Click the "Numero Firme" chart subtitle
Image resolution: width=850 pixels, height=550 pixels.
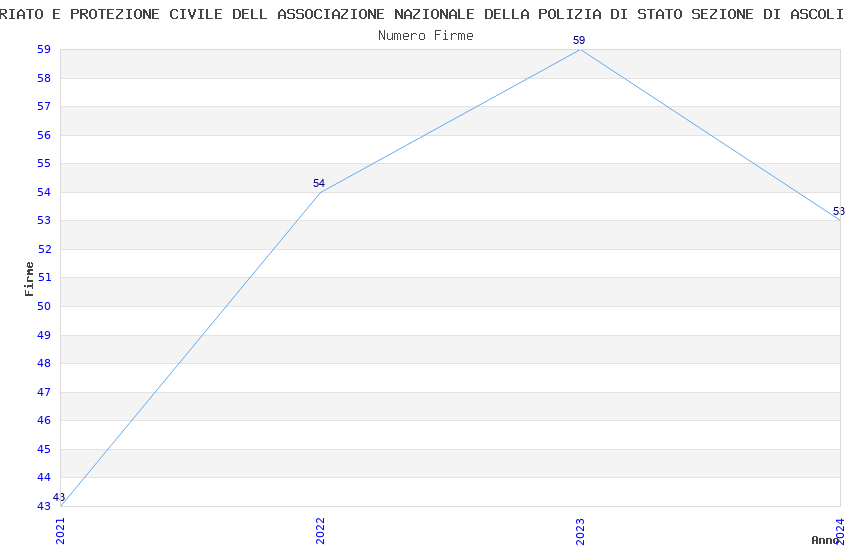click(x=425, y=35)
